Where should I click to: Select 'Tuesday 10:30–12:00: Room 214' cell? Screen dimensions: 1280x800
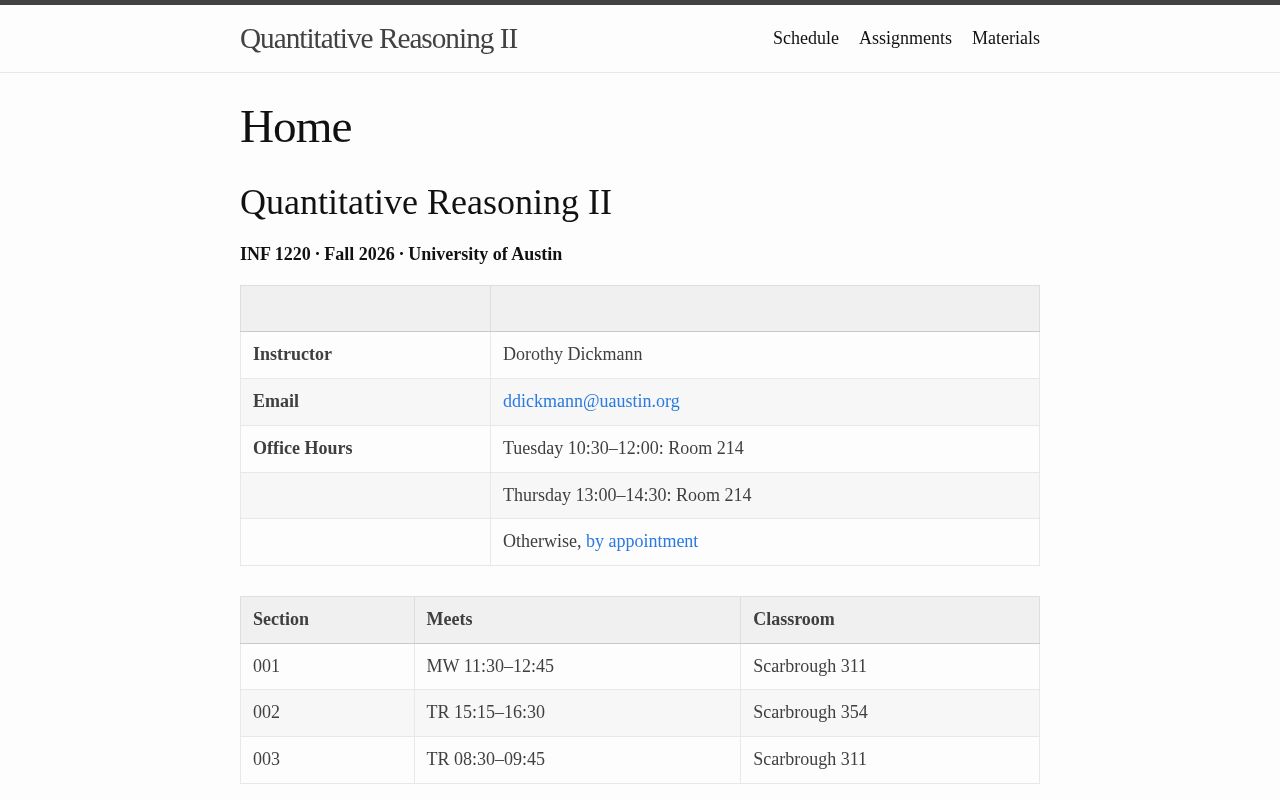(765, 449)
